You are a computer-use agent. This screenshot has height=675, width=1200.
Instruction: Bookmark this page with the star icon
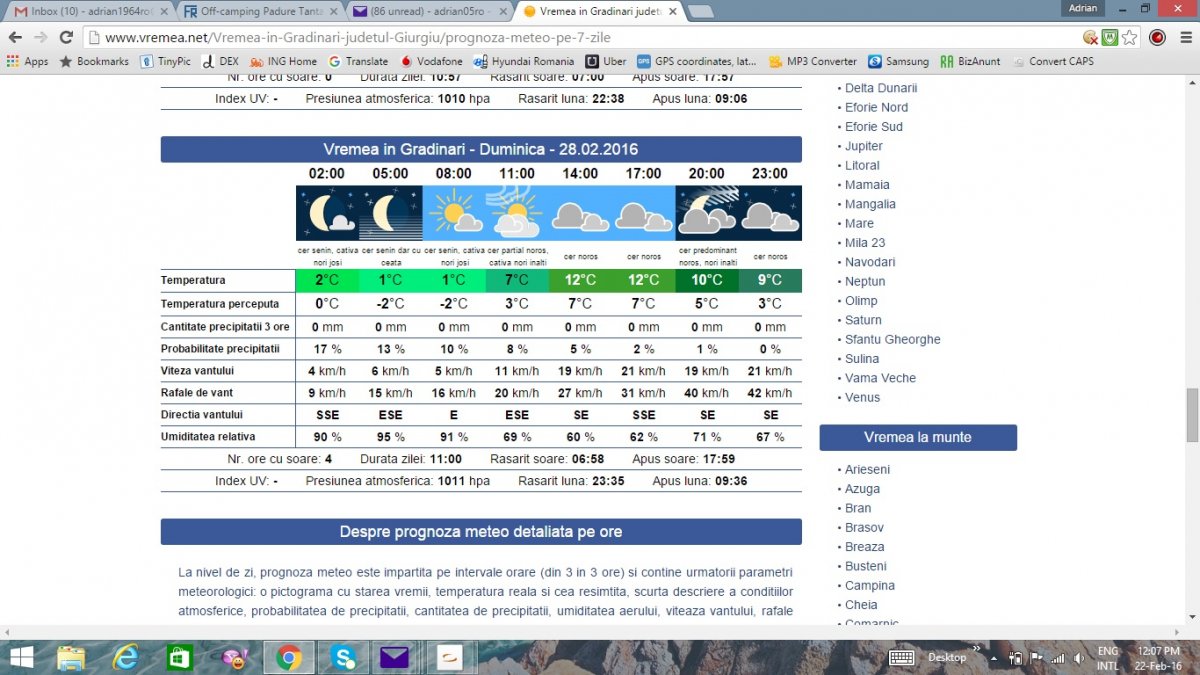1129,37
